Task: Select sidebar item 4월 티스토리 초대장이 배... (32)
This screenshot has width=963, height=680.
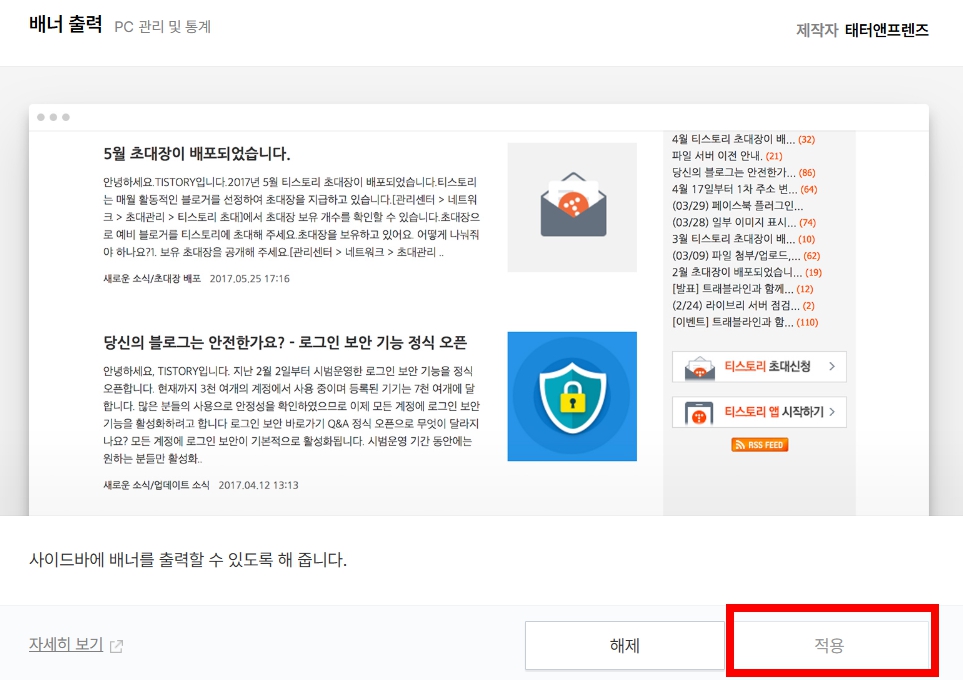Action: point(743,139)
